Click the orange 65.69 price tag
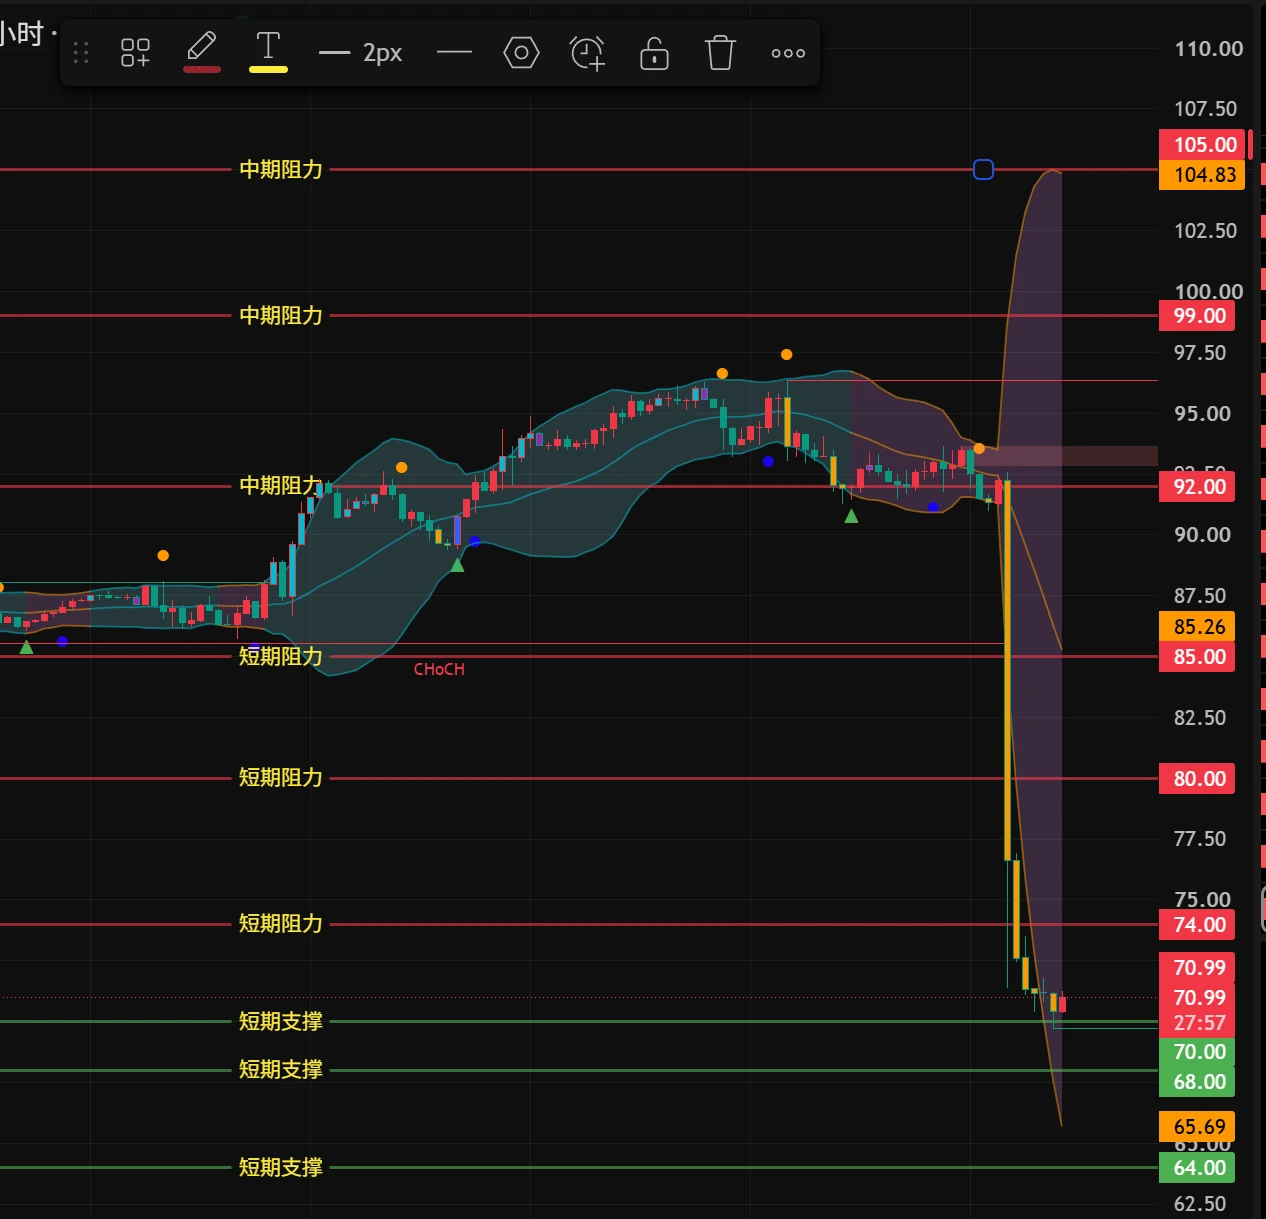The width and height of the screenshot is (1266, 1219). pos(1197,1127)
